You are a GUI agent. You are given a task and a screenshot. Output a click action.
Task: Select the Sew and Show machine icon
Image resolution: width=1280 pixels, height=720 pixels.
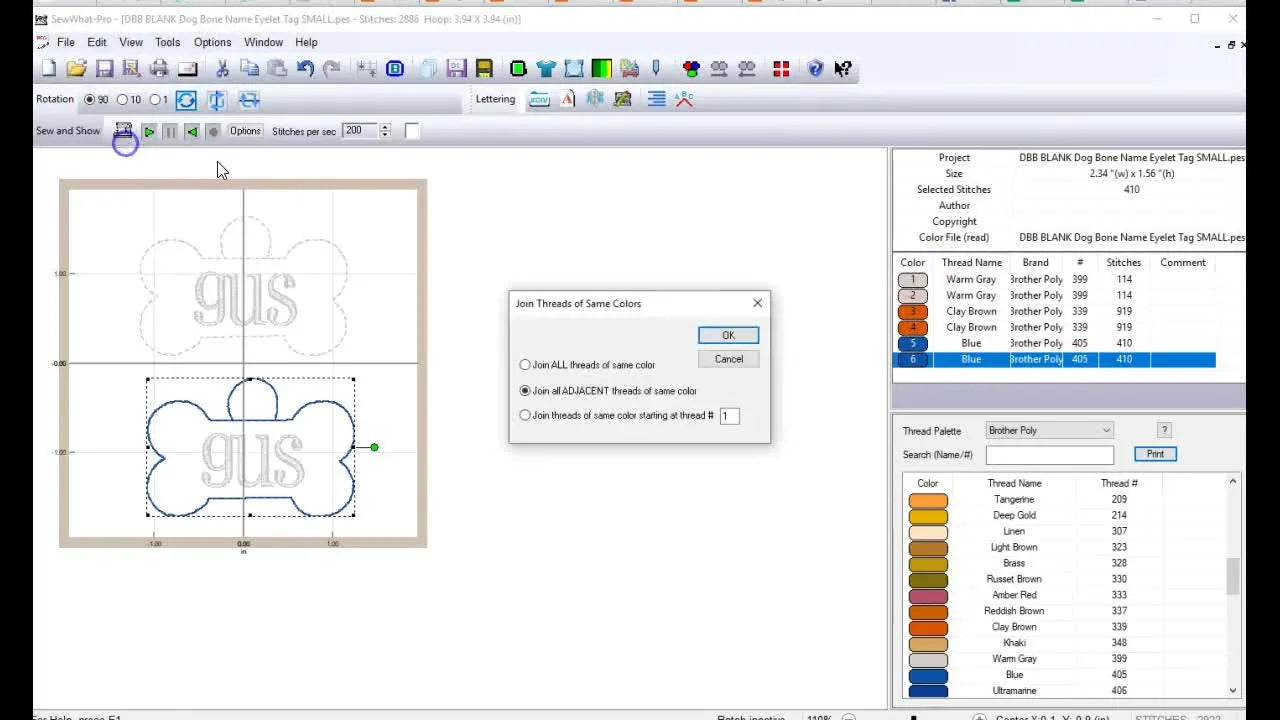pos(124,131)
